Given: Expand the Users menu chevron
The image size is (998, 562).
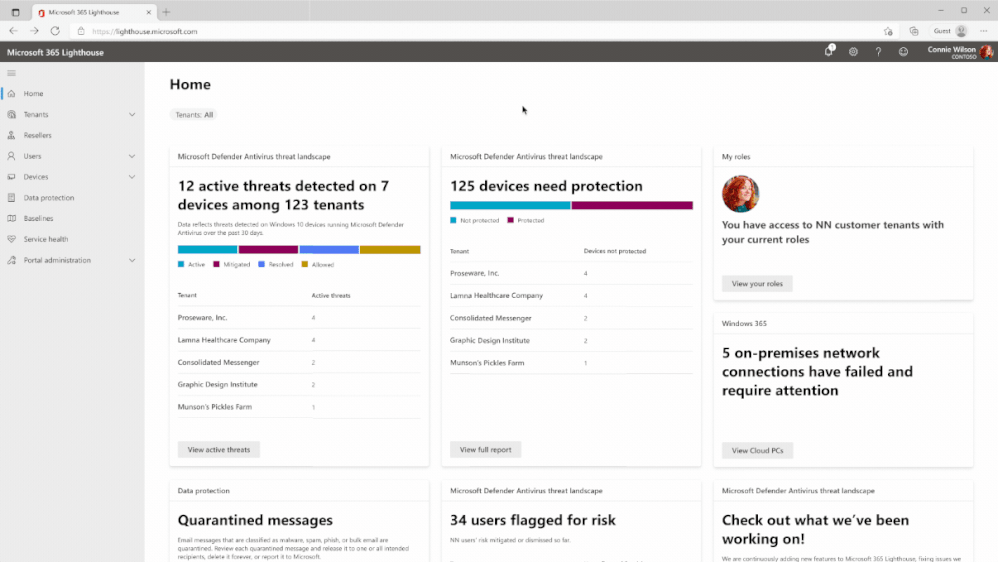Looking at the screenshot, I should pyautogui.click(x=132, y=156).
